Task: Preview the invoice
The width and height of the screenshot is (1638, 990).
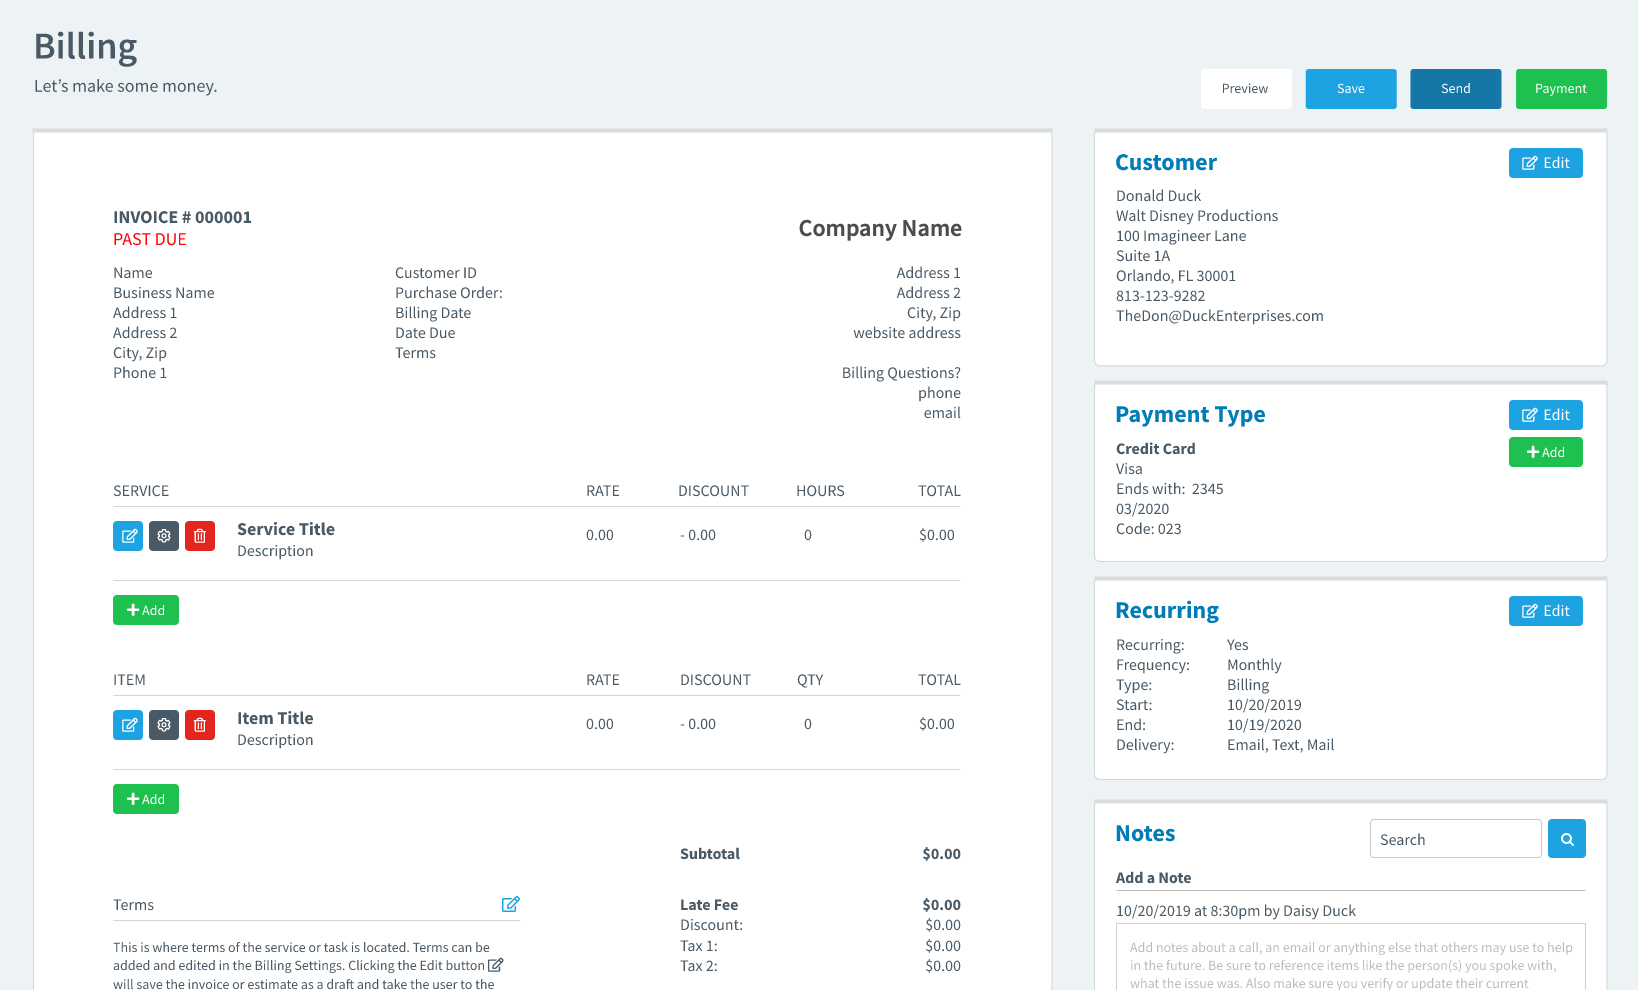Action: click(x=1246, y=89)
